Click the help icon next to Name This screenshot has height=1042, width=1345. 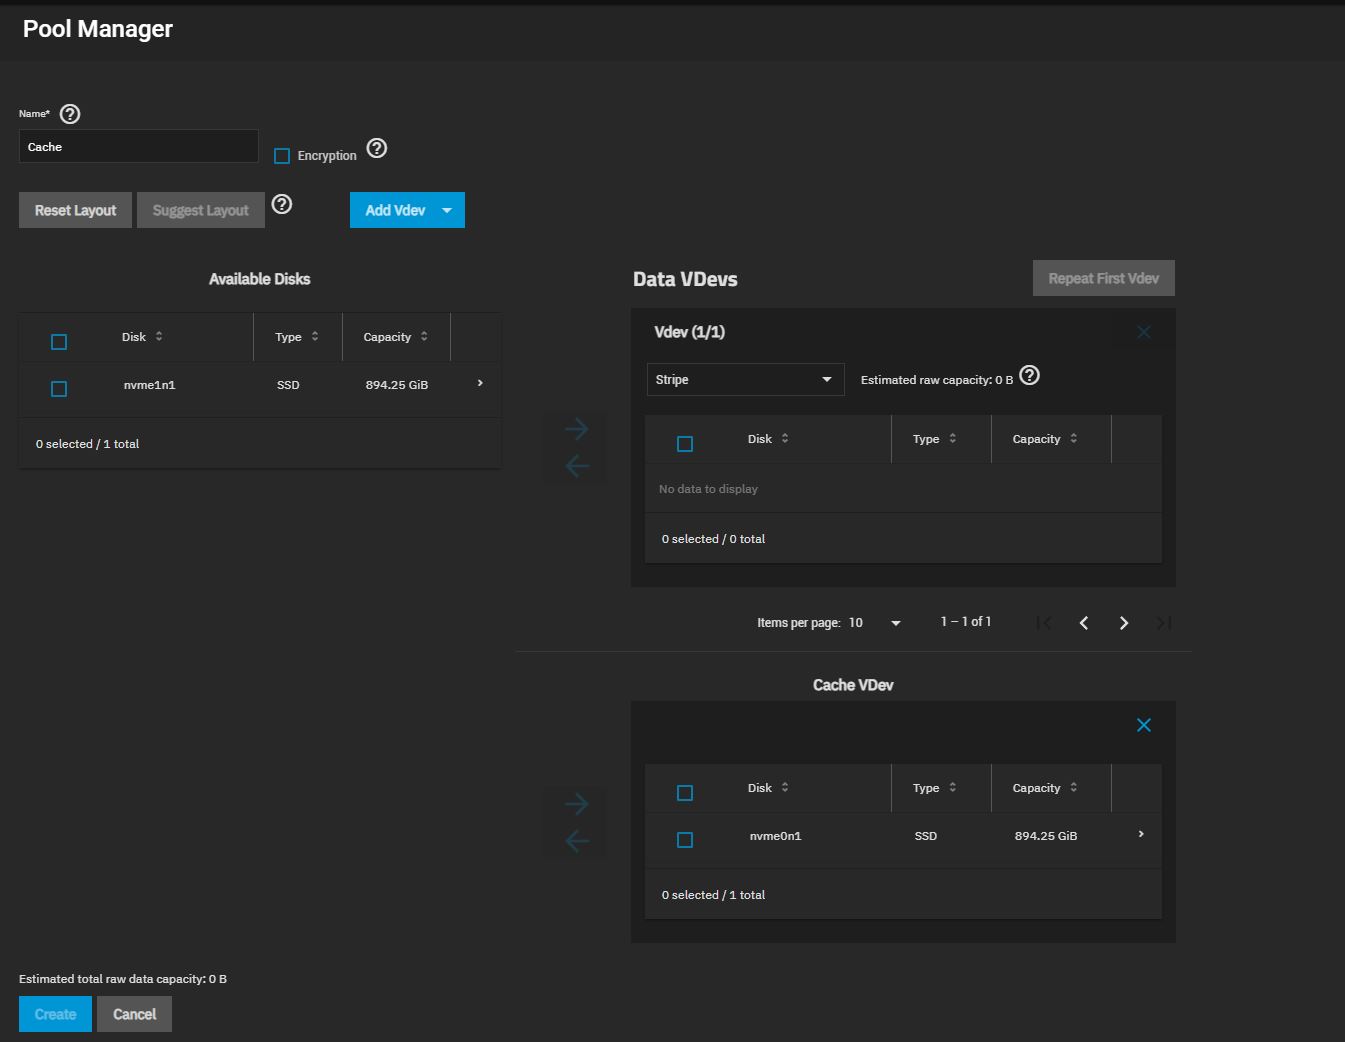pyautogui.click(x=70, y=114)
